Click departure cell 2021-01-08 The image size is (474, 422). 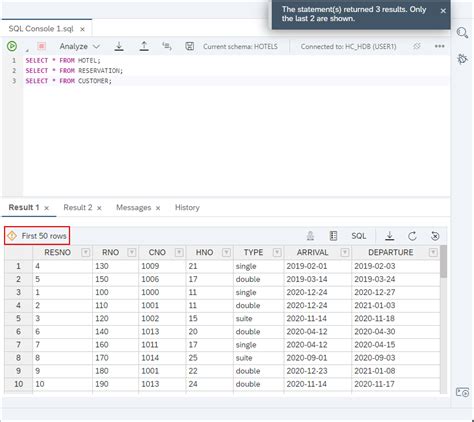396,371
